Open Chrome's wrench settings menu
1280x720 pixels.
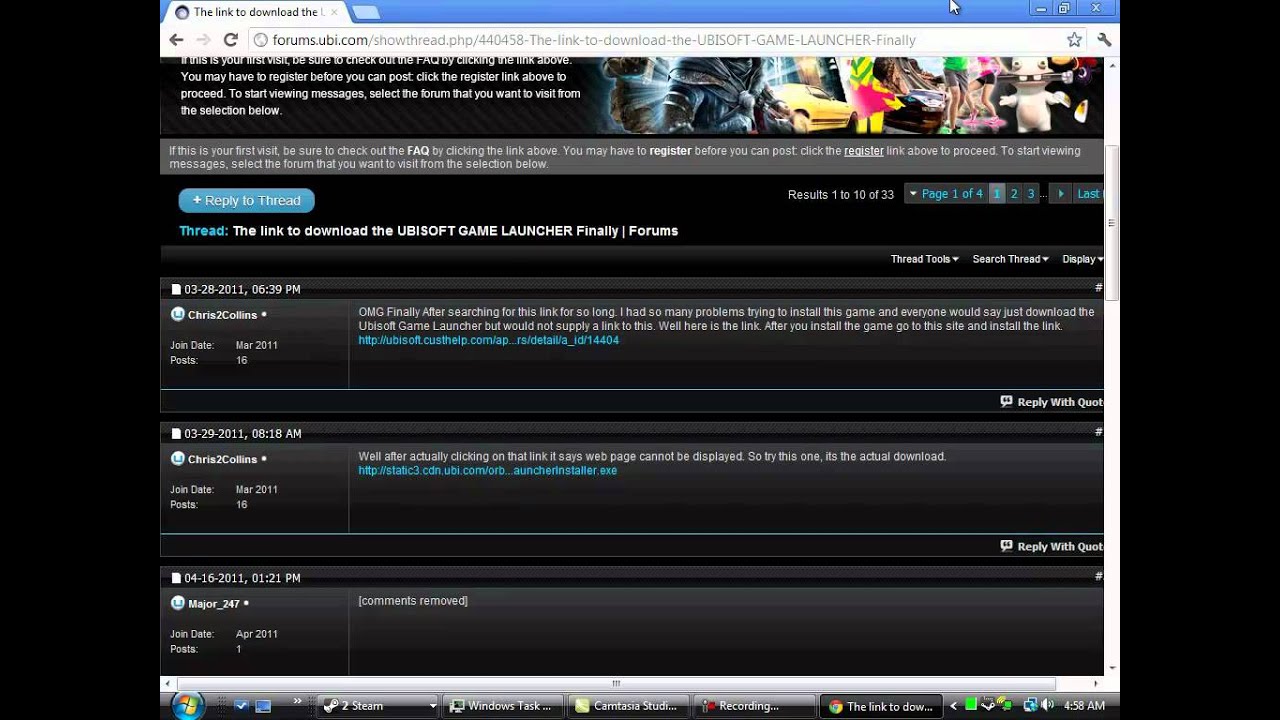tap(1104, 40)
